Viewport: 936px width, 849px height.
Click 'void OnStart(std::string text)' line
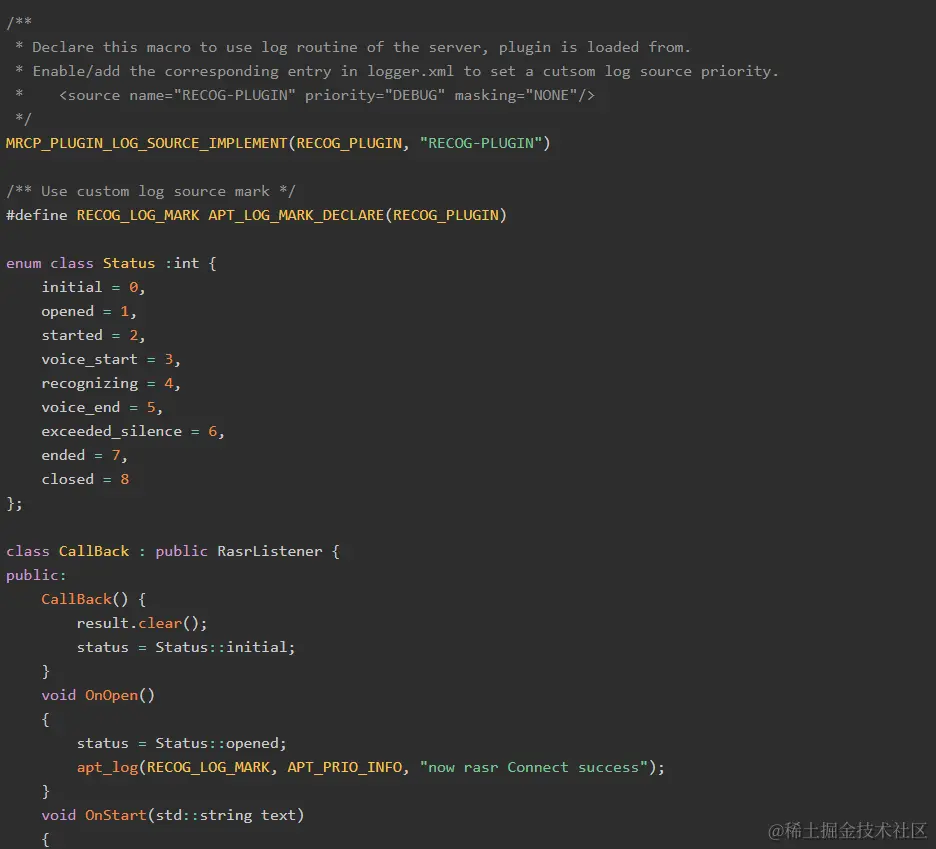click(173, 815)
